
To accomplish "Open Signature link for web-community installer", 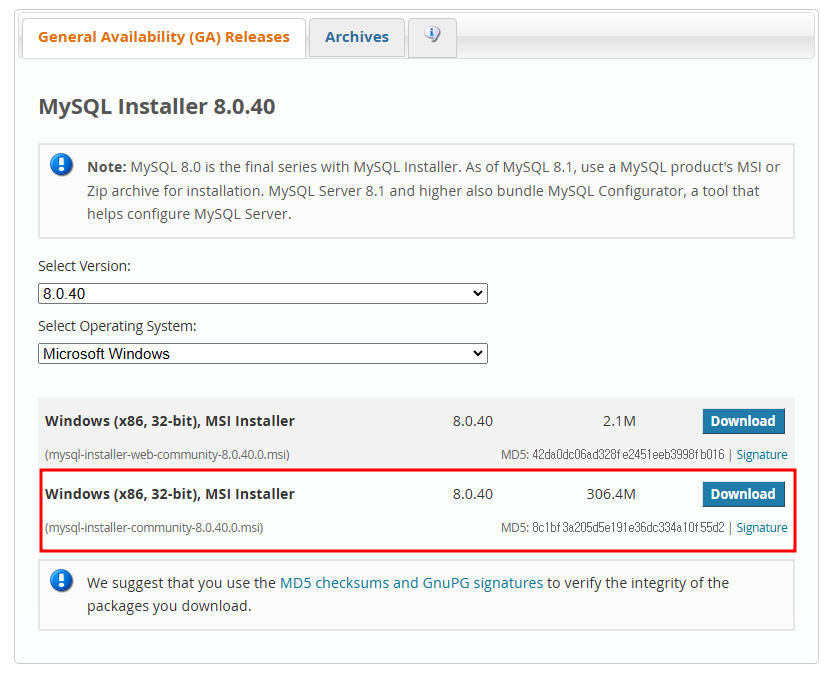I will (x=761, y=455).
